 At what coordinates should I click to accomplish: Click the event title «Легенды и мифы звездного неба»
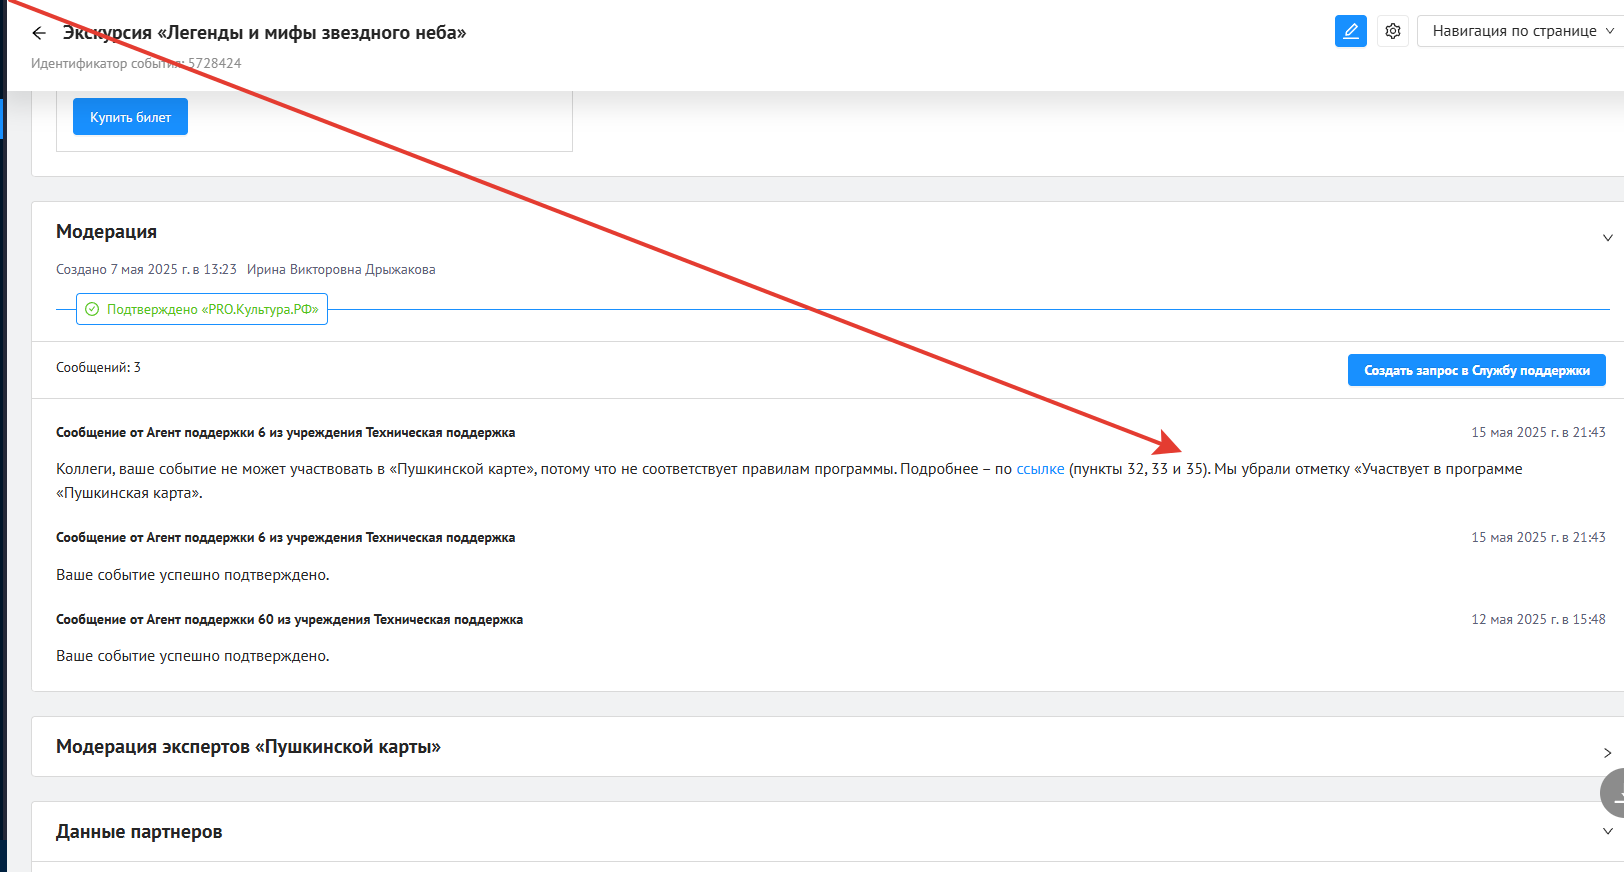click(x=265, y=33)
